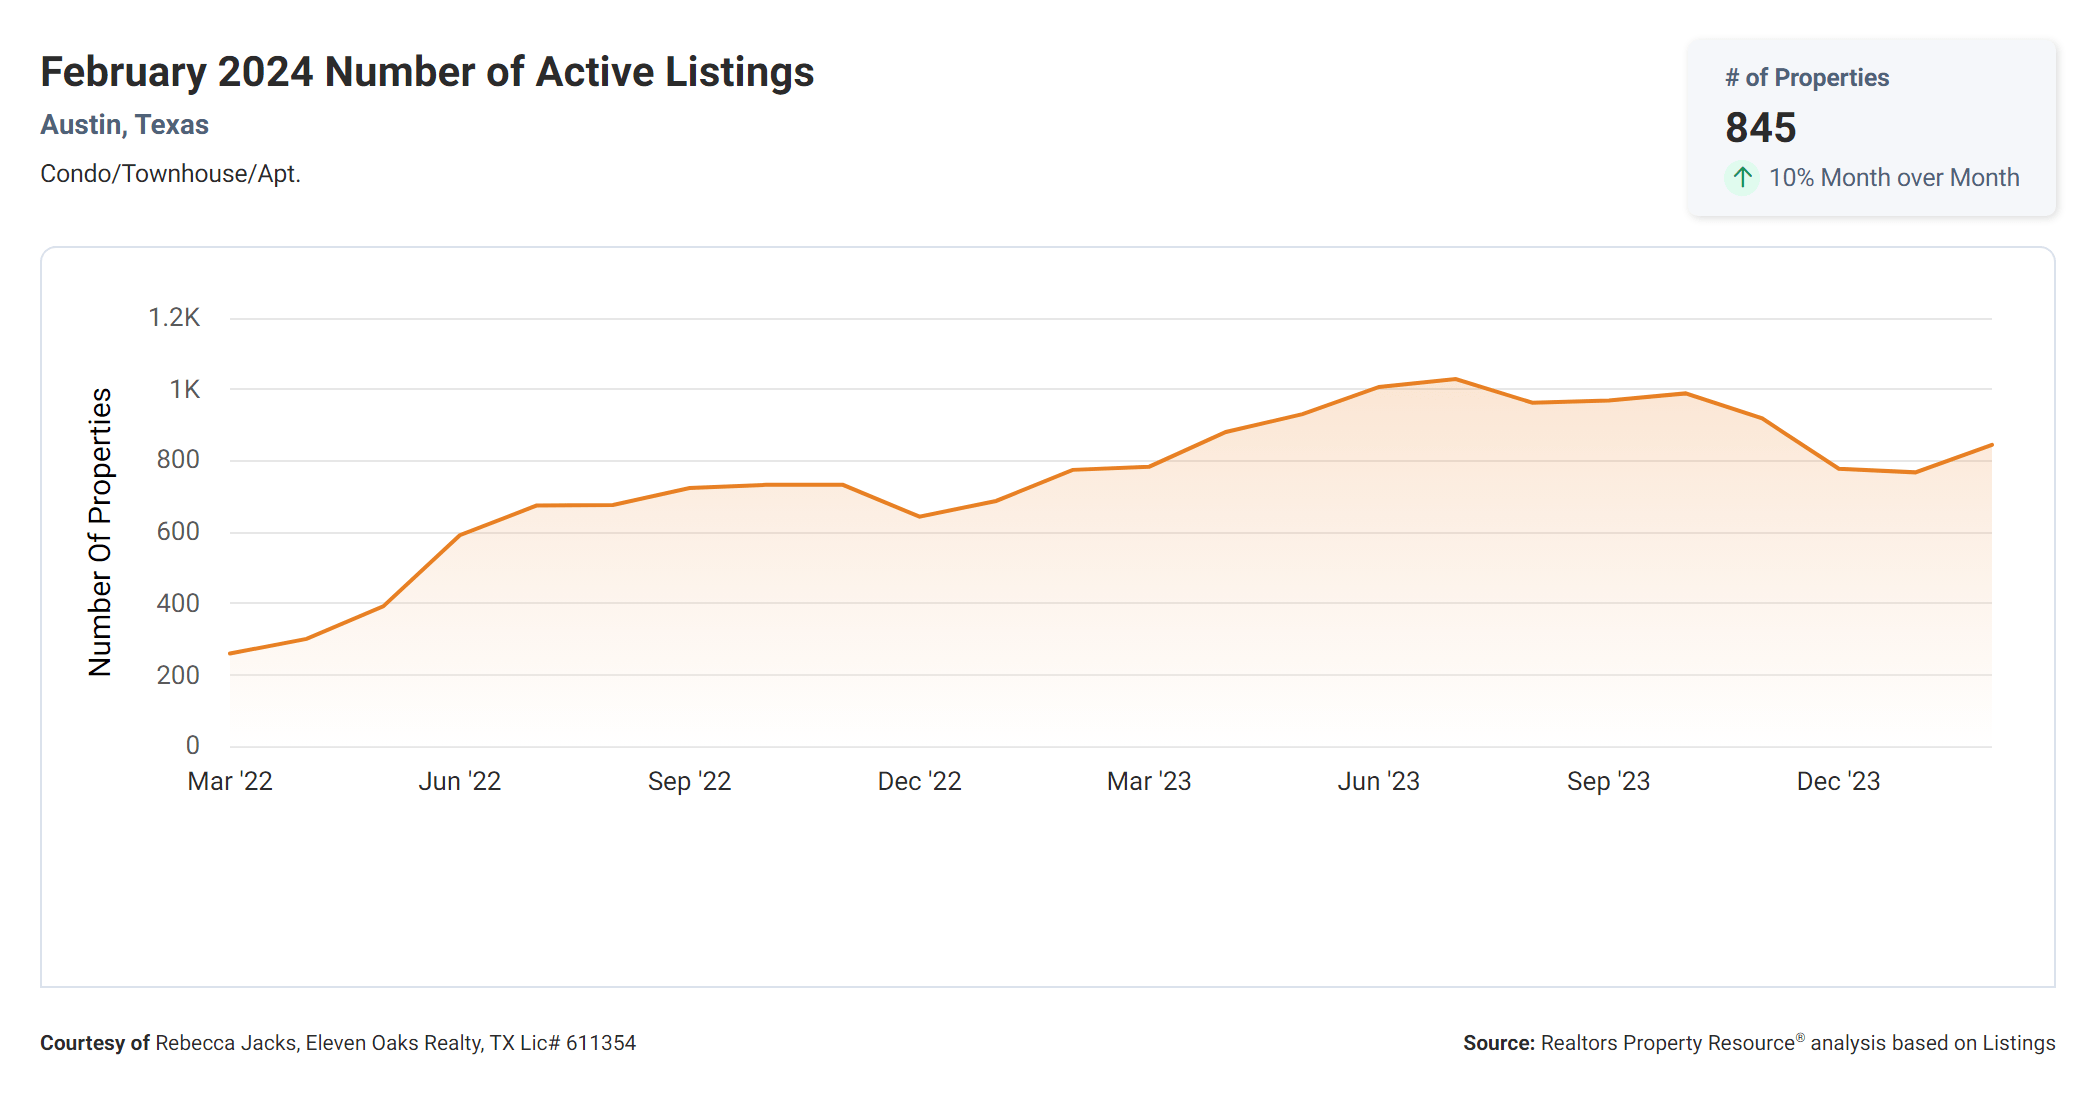Click the 10% Month over Month text
The image size is (2096, 1100).
1893,178
